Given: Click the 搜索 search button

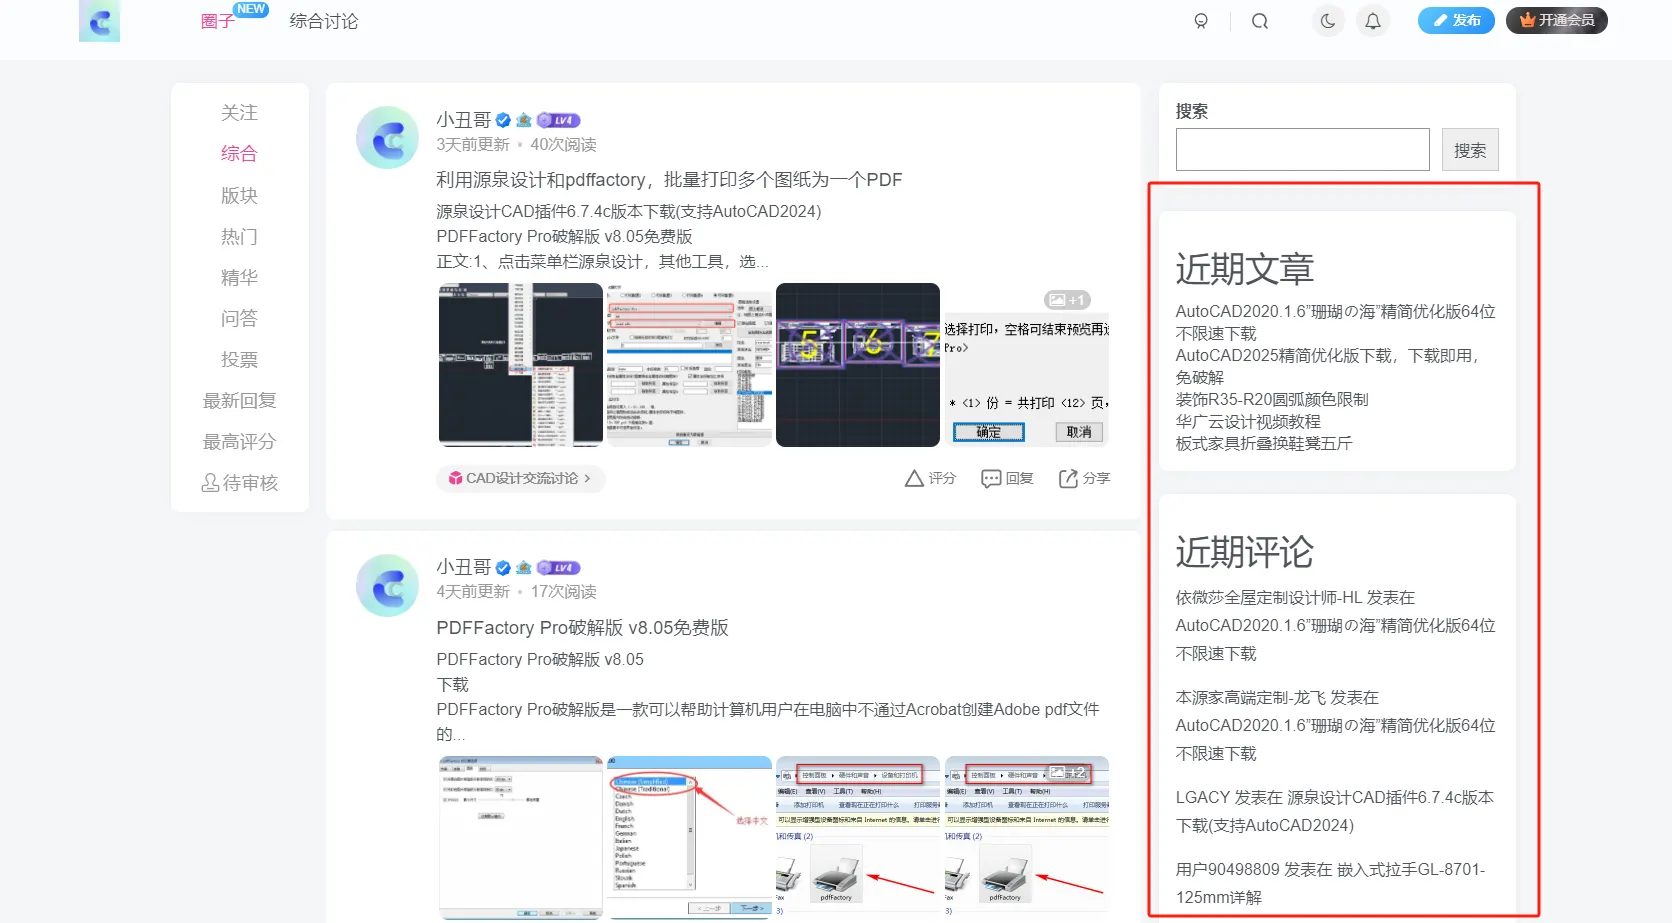Looking at the screenshot, I should click(x=1469, y=150).
